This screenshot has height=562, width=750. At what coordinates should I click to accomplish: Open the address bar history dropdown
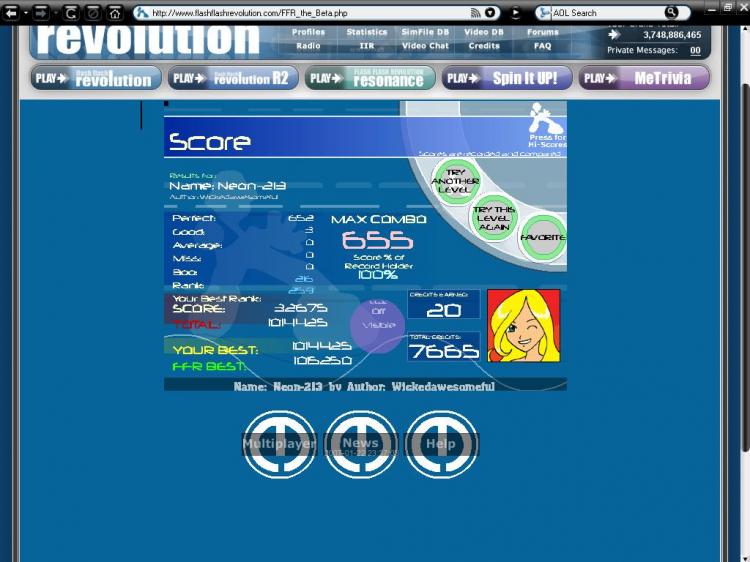(x=490, y=13)
